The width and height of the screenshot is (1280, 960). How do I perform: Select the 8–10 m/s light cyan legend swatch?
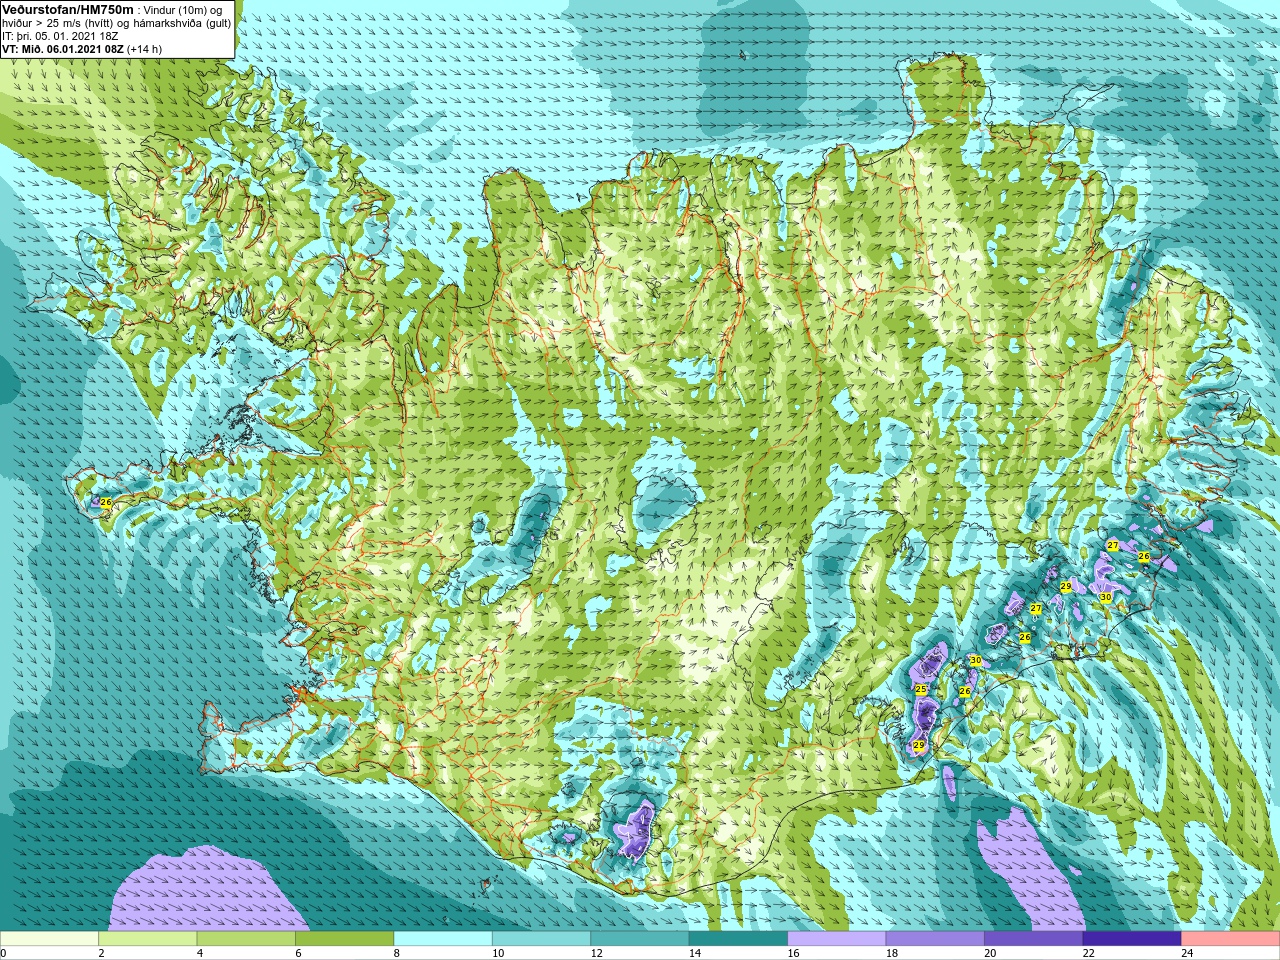coord(443,939)
